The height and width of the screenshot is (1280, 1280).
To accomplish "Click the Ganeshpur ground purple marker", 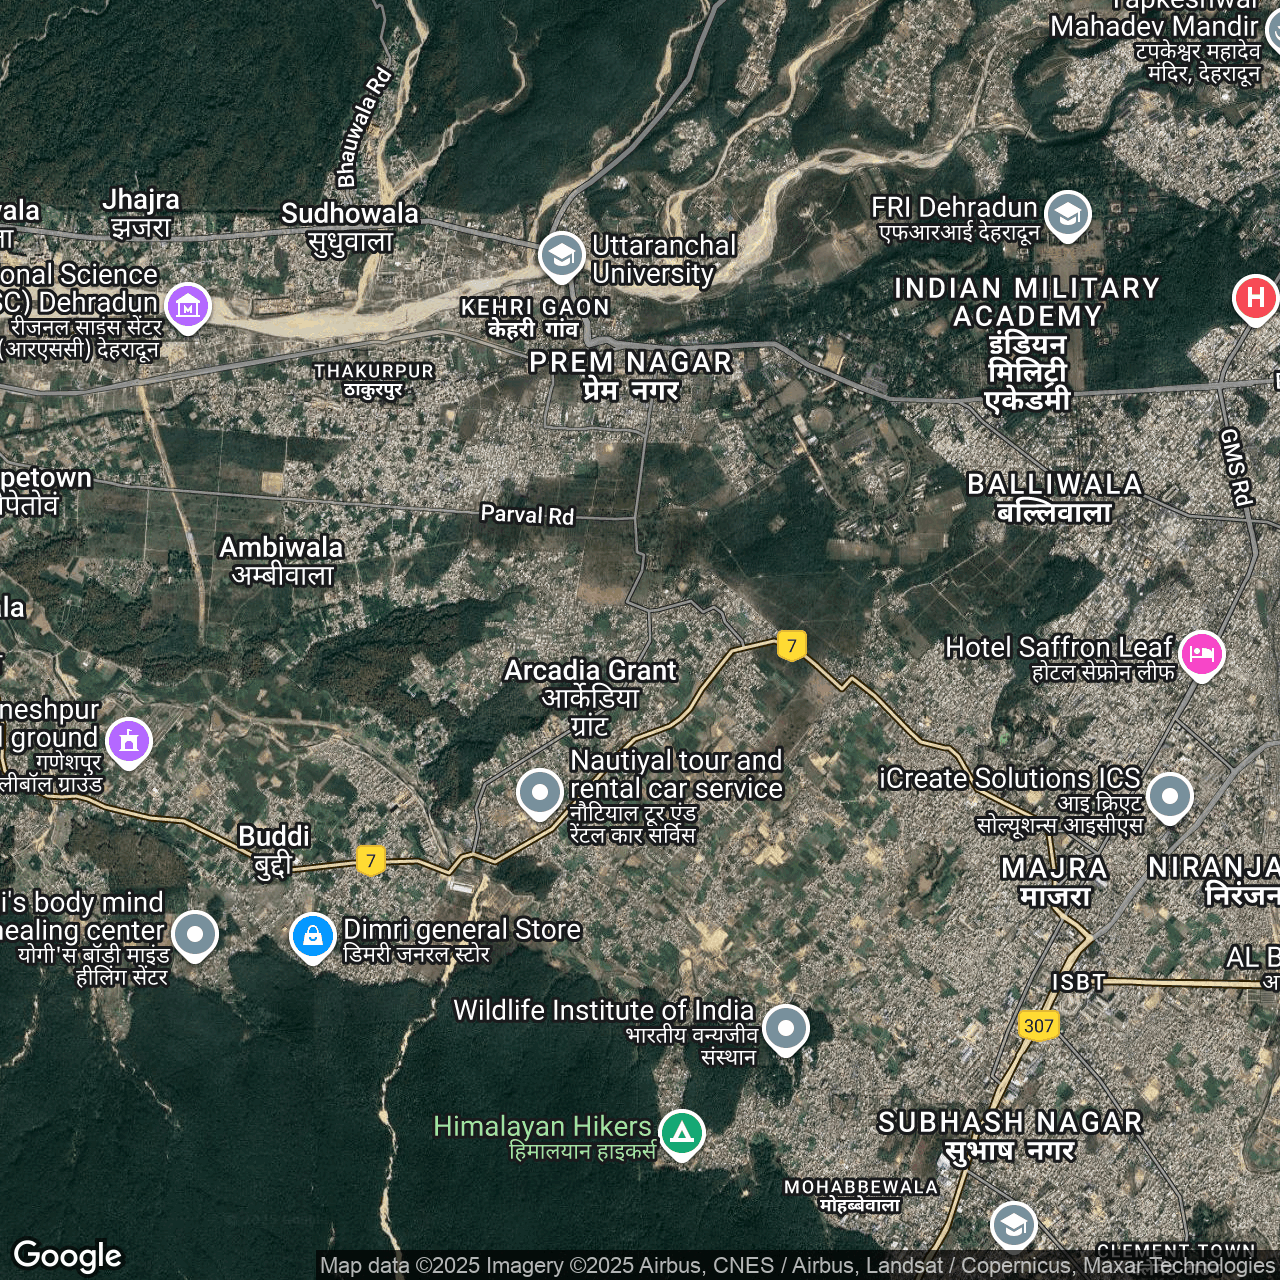I will click(x=129, y=741).
